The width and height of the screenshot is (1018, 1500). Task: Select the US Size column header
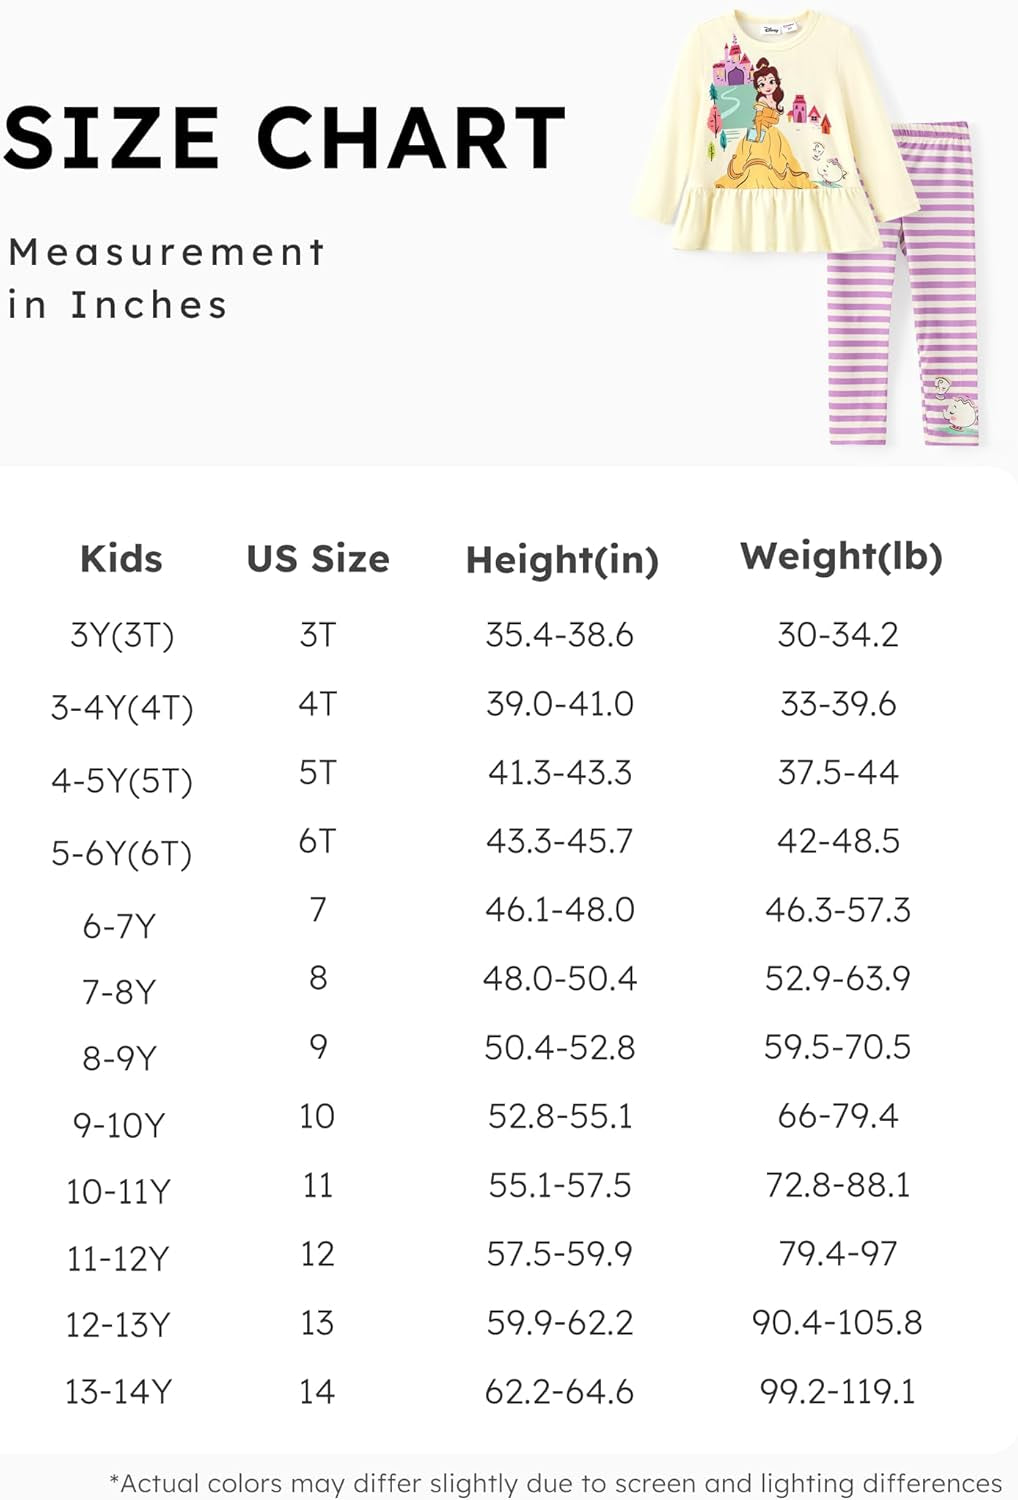(318, 558)
